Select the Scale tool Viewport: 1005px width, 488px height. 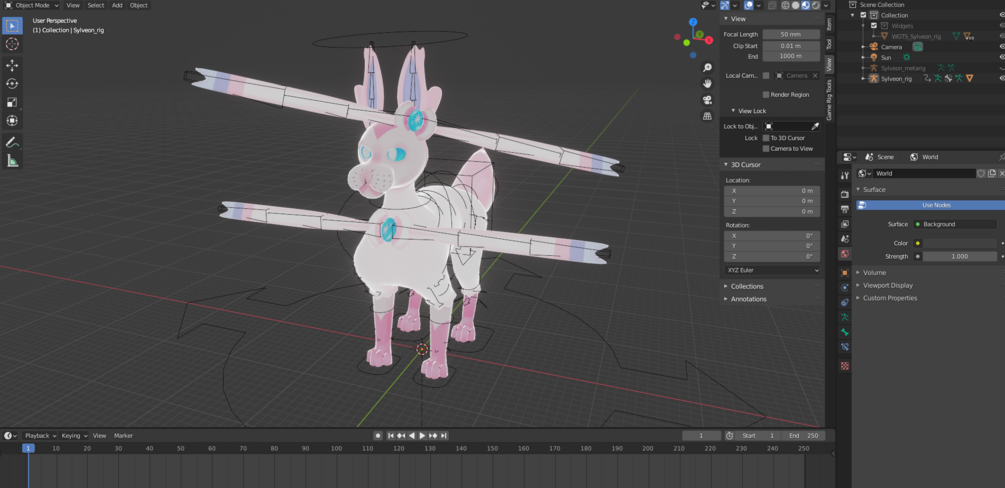click(12, 102)
